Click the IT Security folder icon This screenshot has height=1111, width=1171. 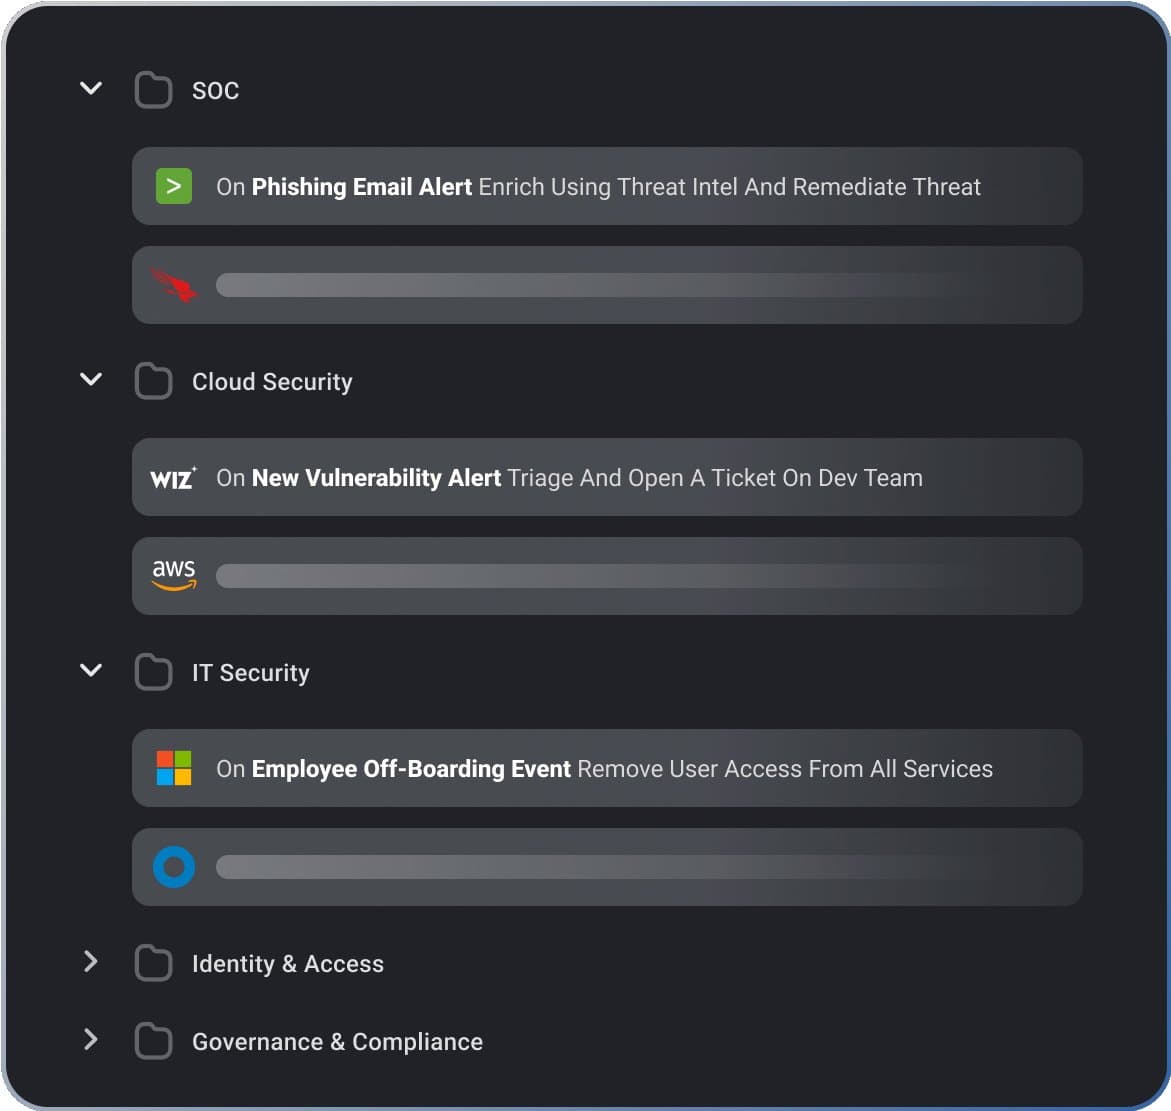click(x=153, y=672)
